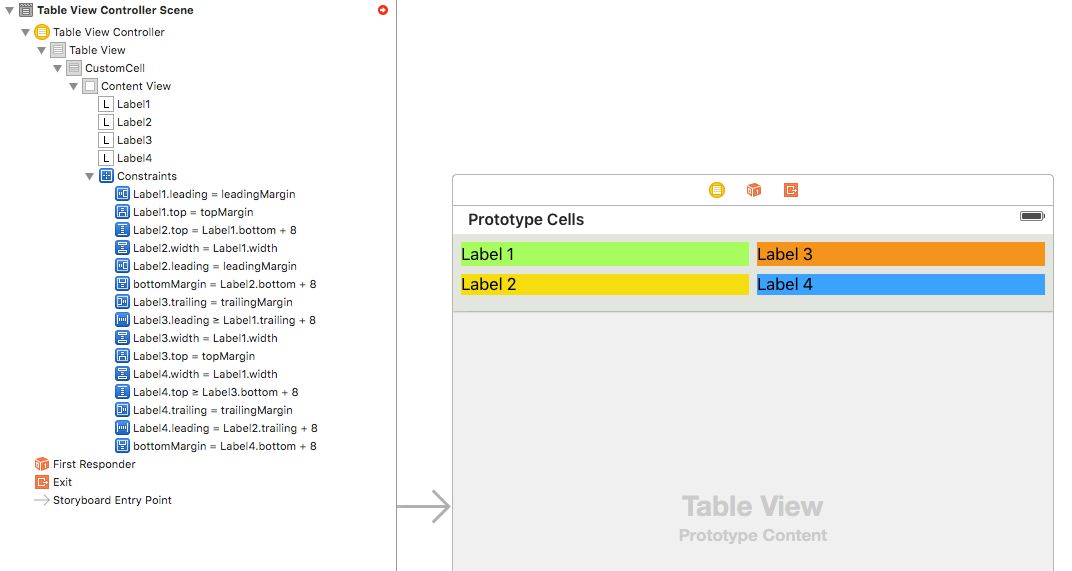Click the battery icon in prototype status bar
This screenshot has width=1072, height=571.
[x=1032, y=216]
